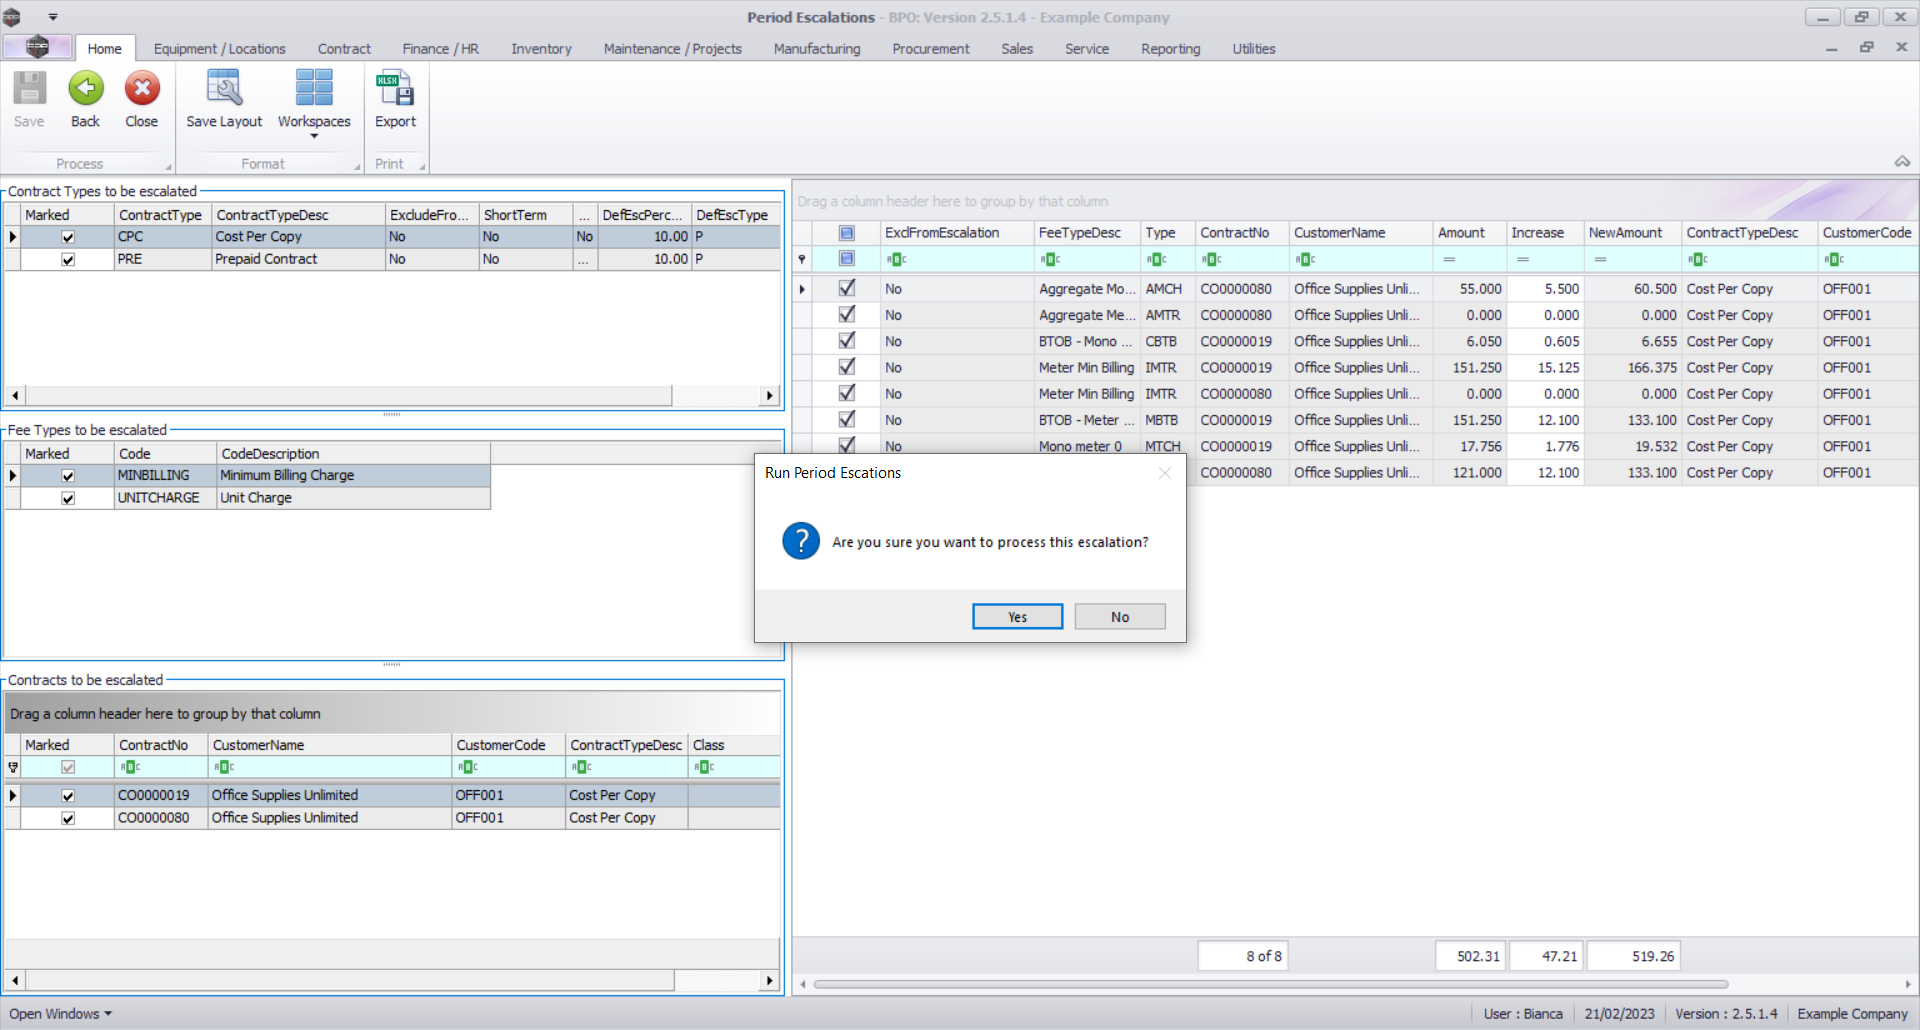
Task: Open the Procurement ribbon tab
Action: tap(930, 49)
